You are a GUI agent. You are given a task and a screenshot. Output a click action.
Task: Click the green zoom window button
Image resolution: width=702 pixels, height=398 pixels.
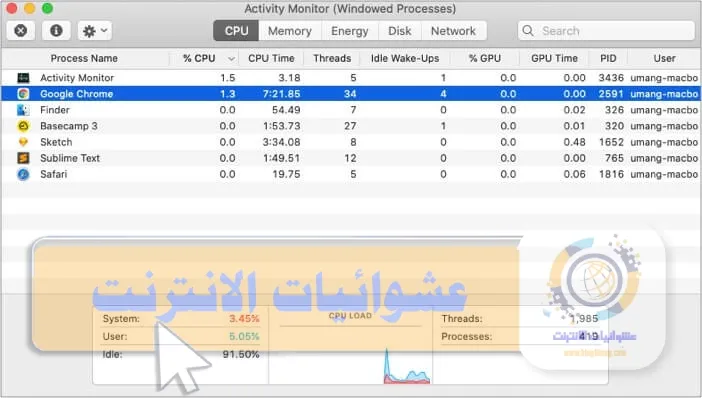(47, 8)
